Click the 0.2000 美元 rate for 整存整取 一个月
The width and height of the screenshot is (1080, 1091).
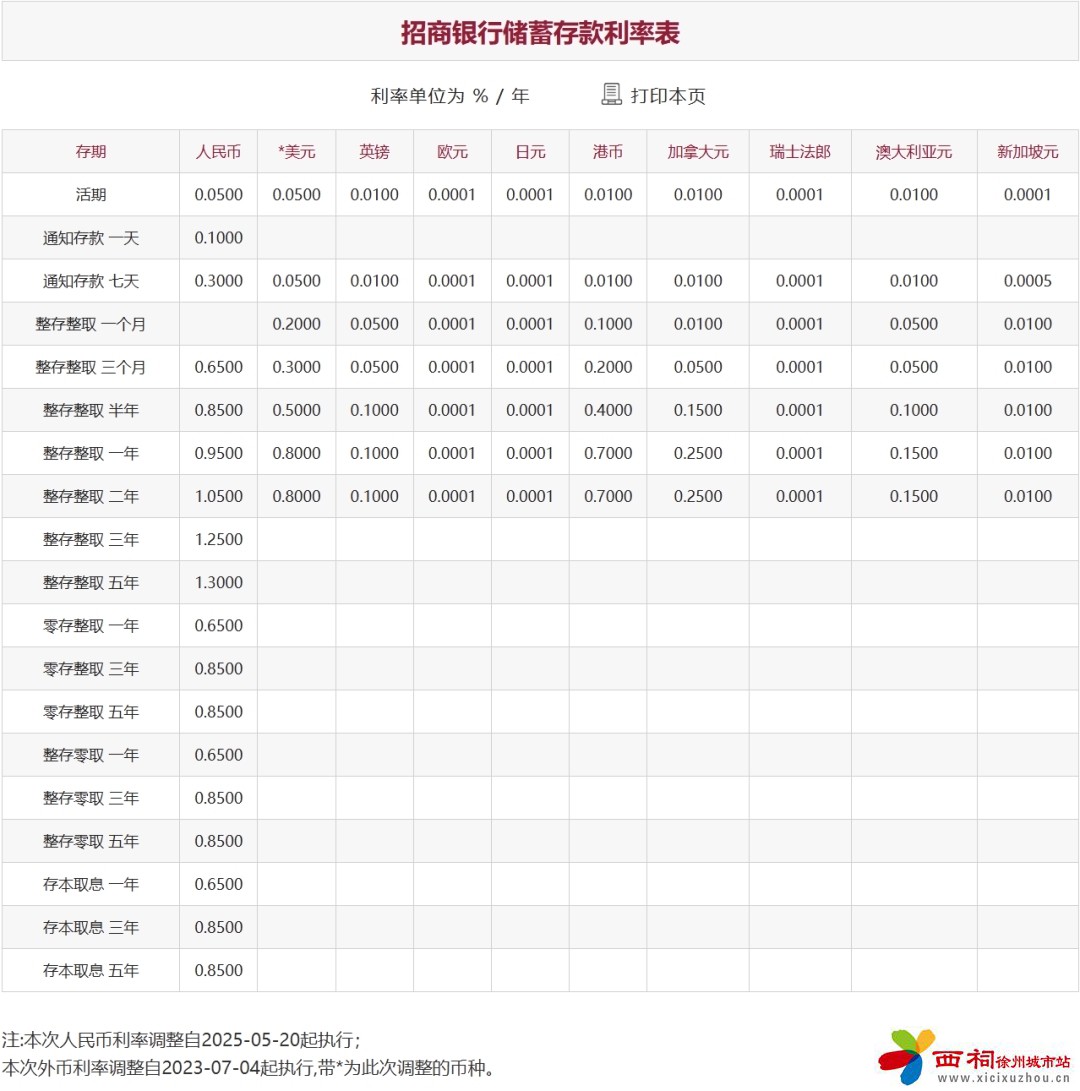(296, 324)
